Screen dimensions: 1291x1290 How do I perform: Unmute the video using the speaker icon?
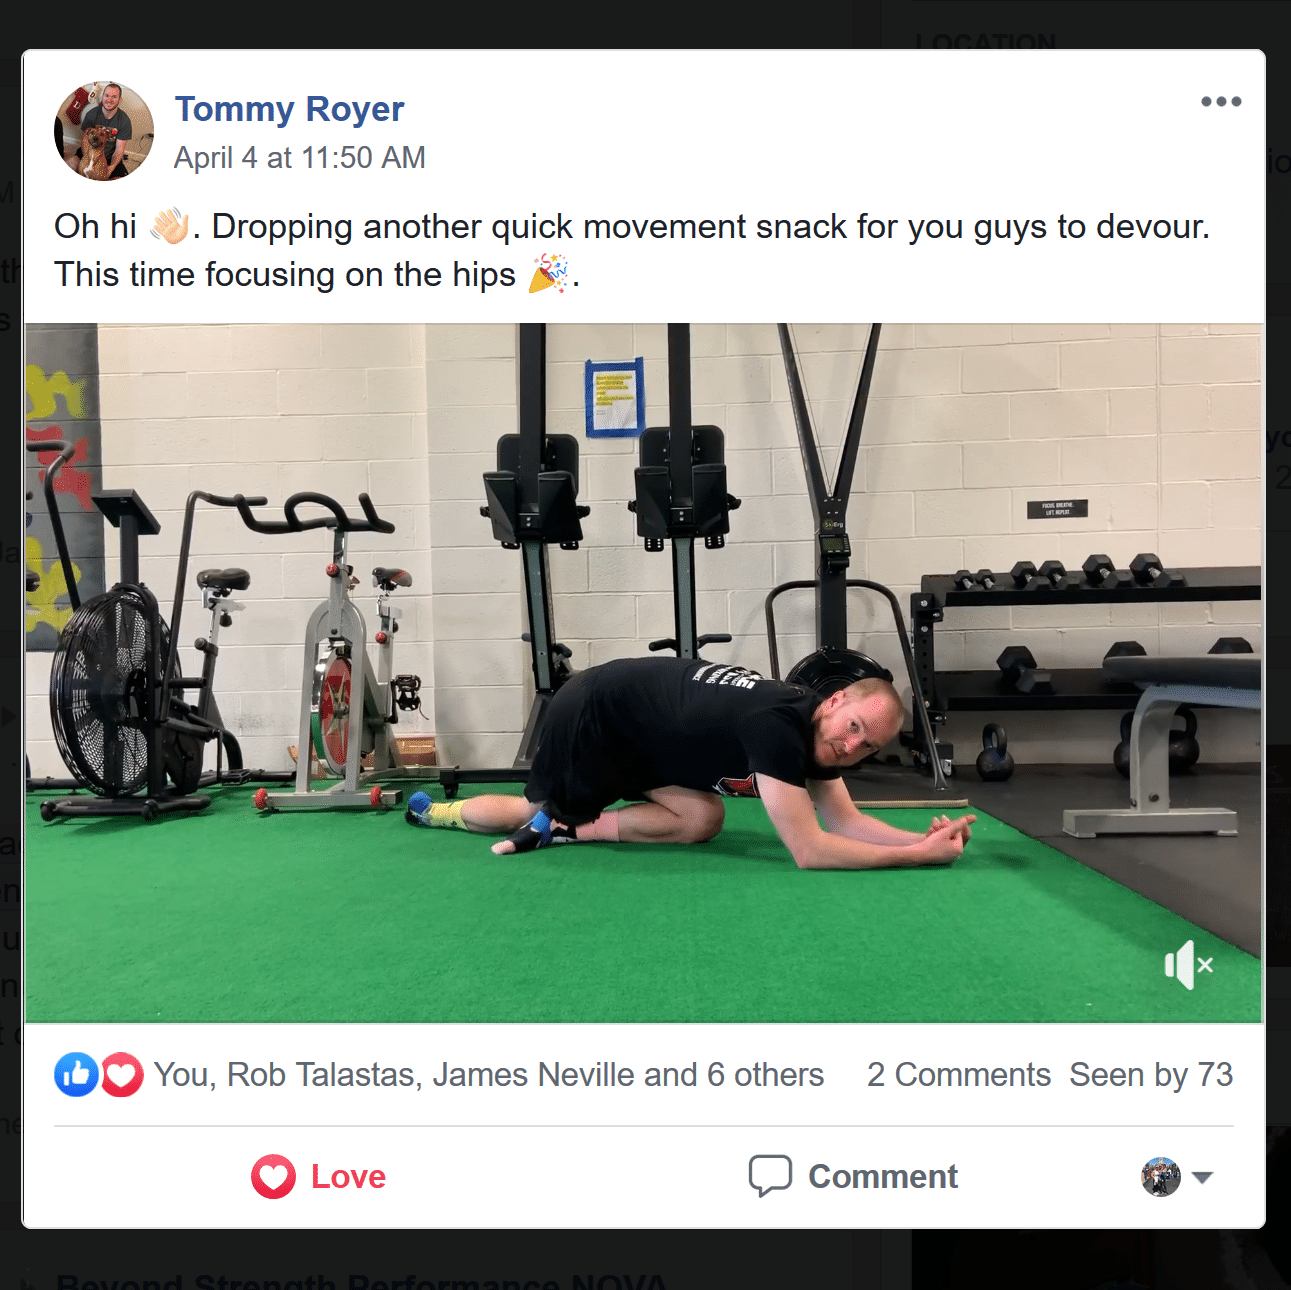[x=1189, y=965]
